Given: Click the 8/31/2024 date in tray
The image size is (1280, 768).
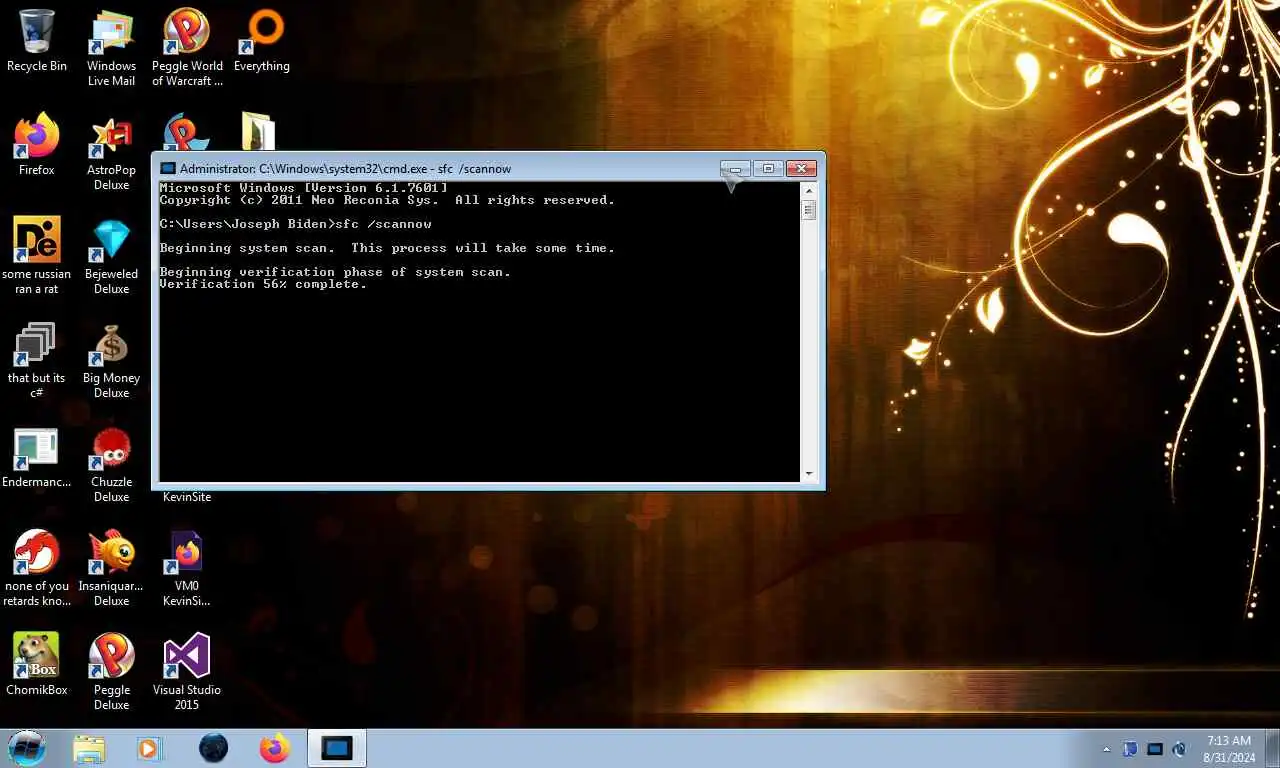Looking at the screenshot, I should pos(1229,757).
